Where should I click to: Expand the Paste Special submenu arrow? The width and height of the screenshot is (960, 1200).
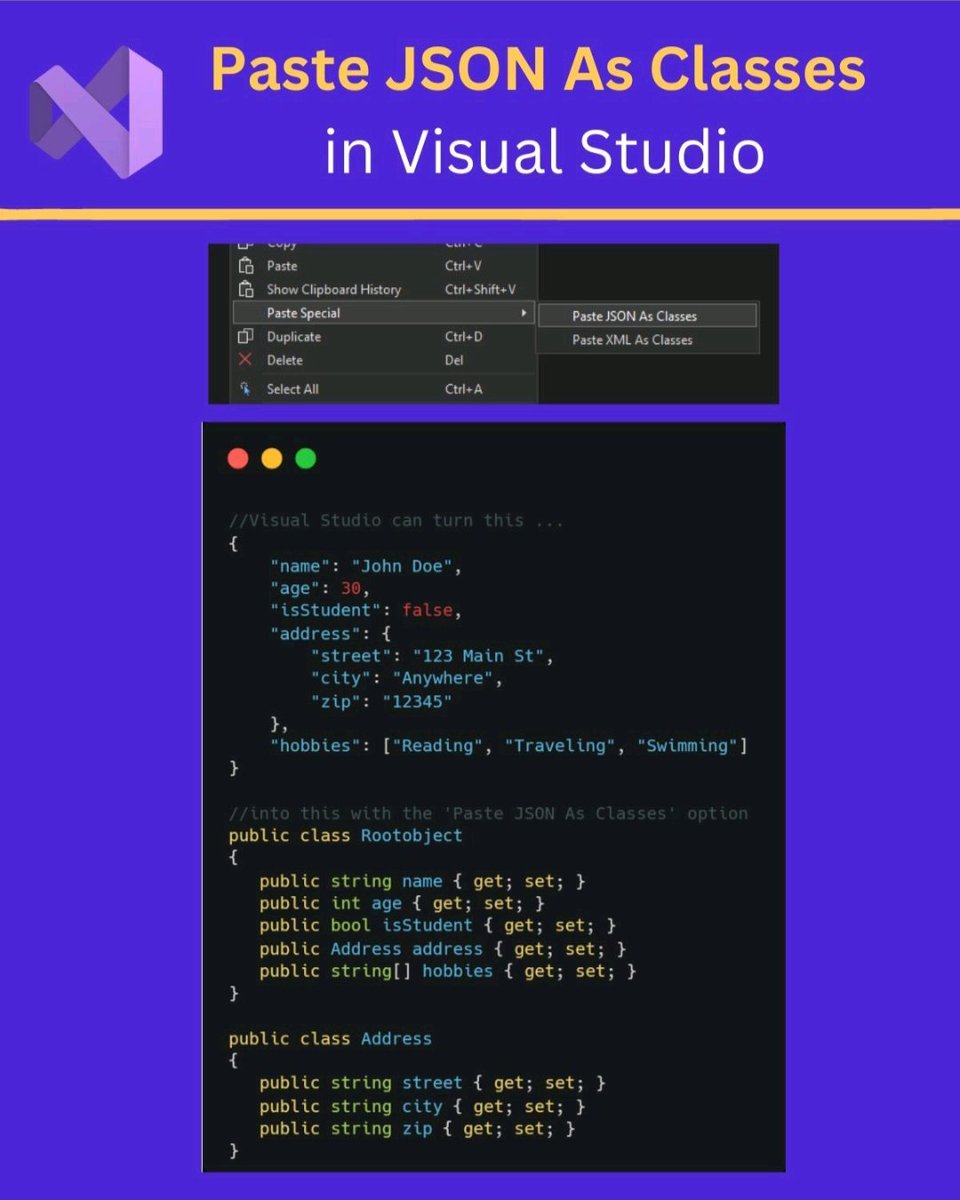525,313
